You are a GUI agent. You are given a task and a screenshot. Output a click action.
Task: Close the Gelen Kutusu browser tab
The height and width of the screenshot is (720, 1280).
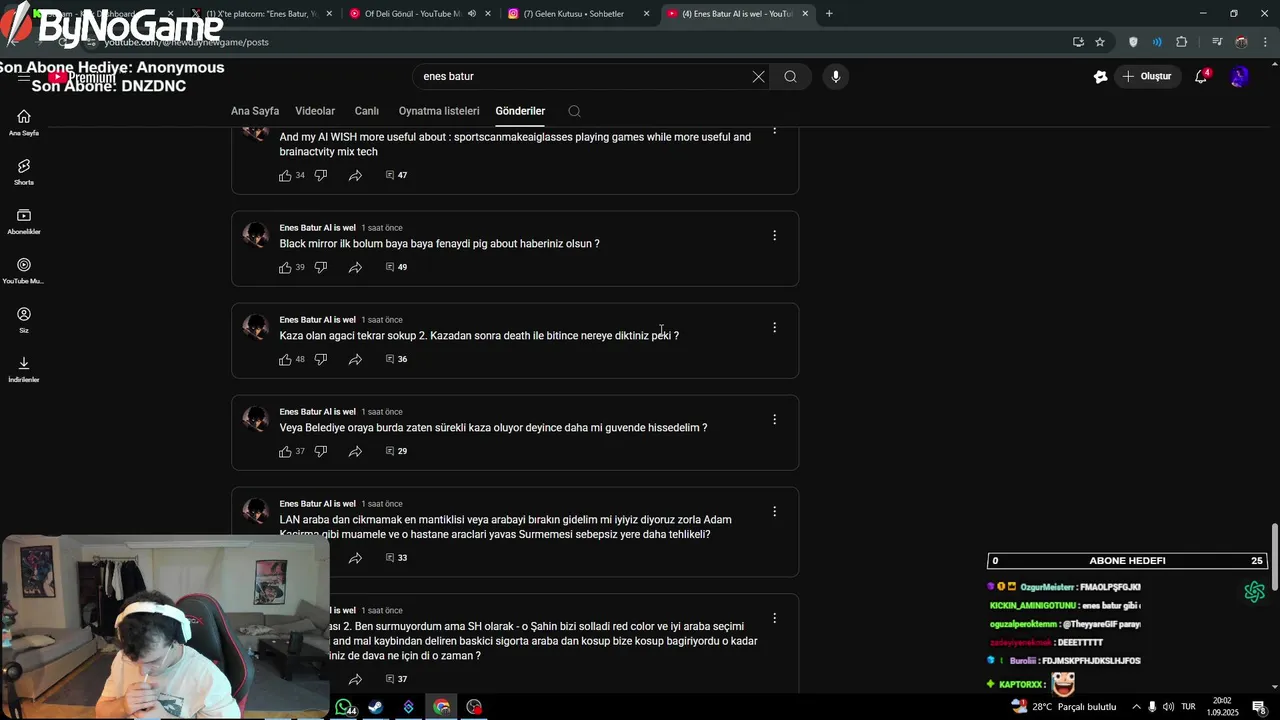pos(646,14)
